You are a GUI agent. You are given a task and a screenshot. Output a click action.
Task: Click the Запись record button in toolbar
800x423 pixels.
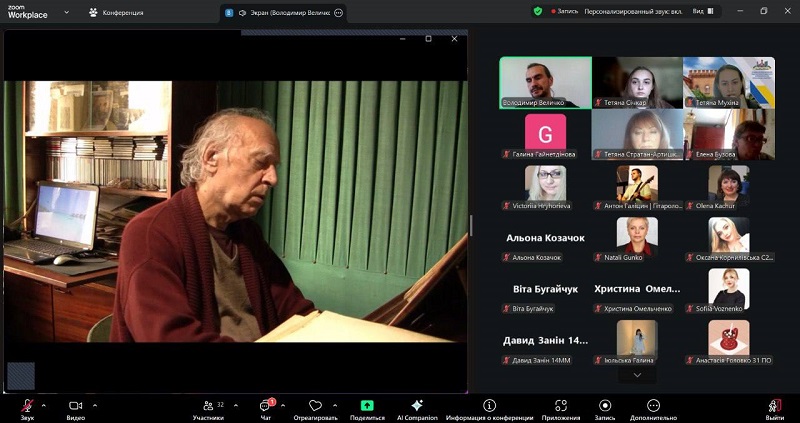click(x=604, y=406)
